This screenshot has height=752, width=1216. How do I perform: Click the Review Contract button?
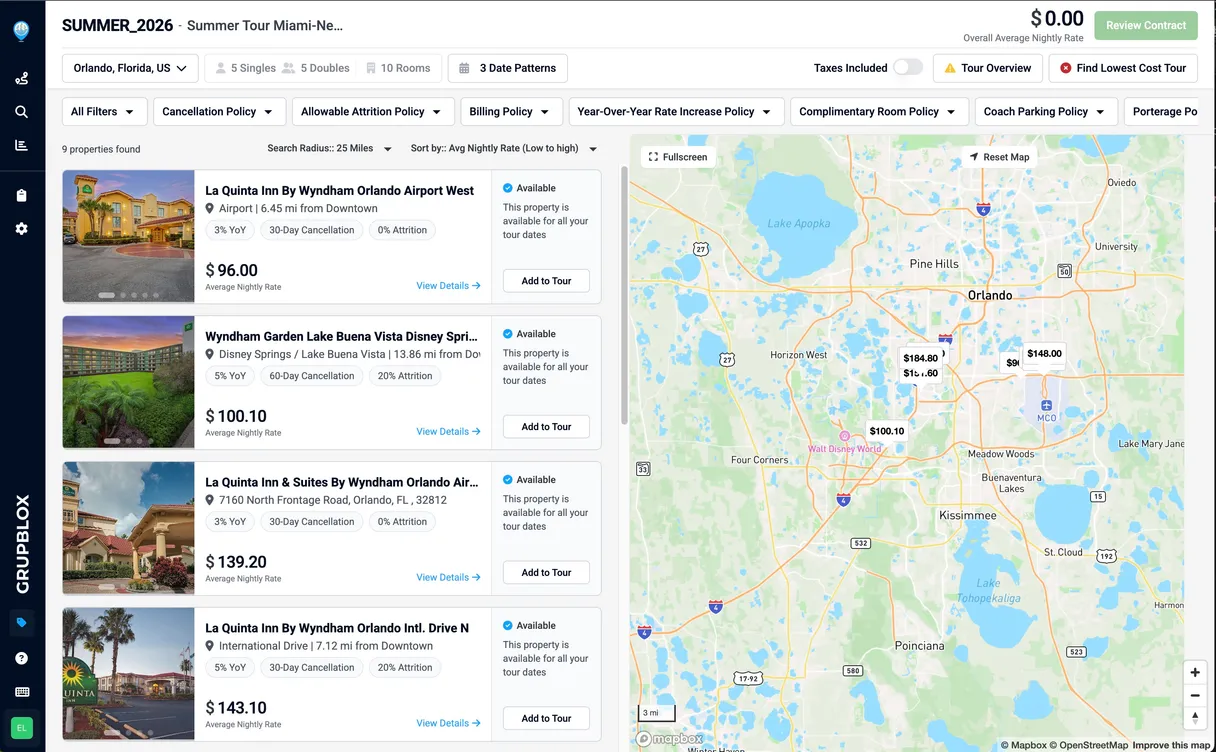(x=1146, y=26)
